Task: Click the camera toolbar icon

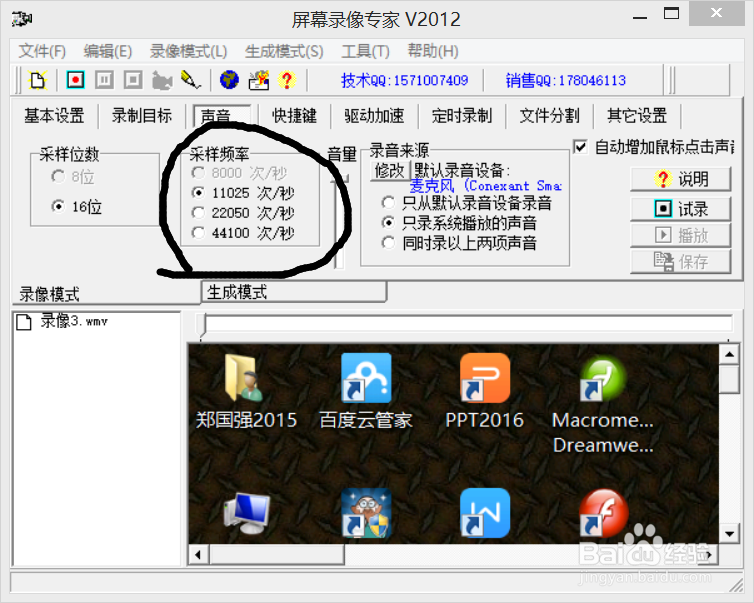Action: pos(162,80)
